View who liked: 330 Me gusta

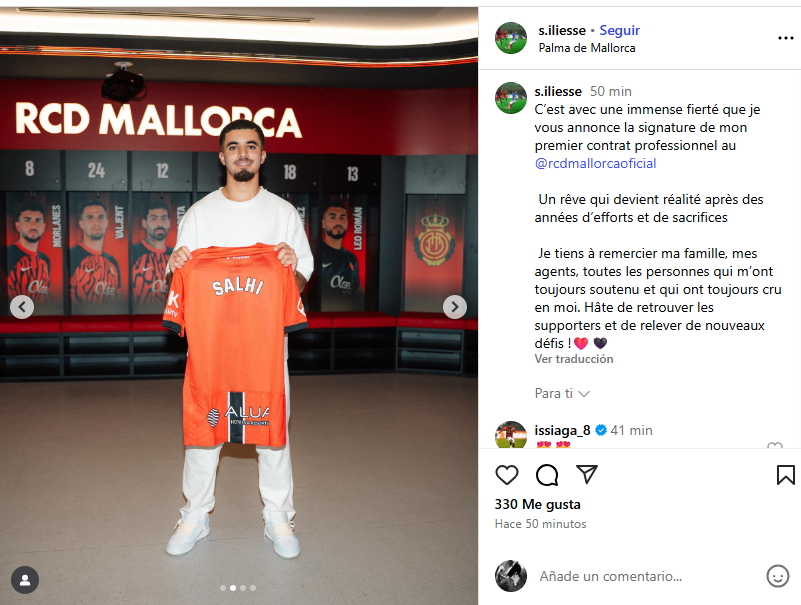coord(537,505)
